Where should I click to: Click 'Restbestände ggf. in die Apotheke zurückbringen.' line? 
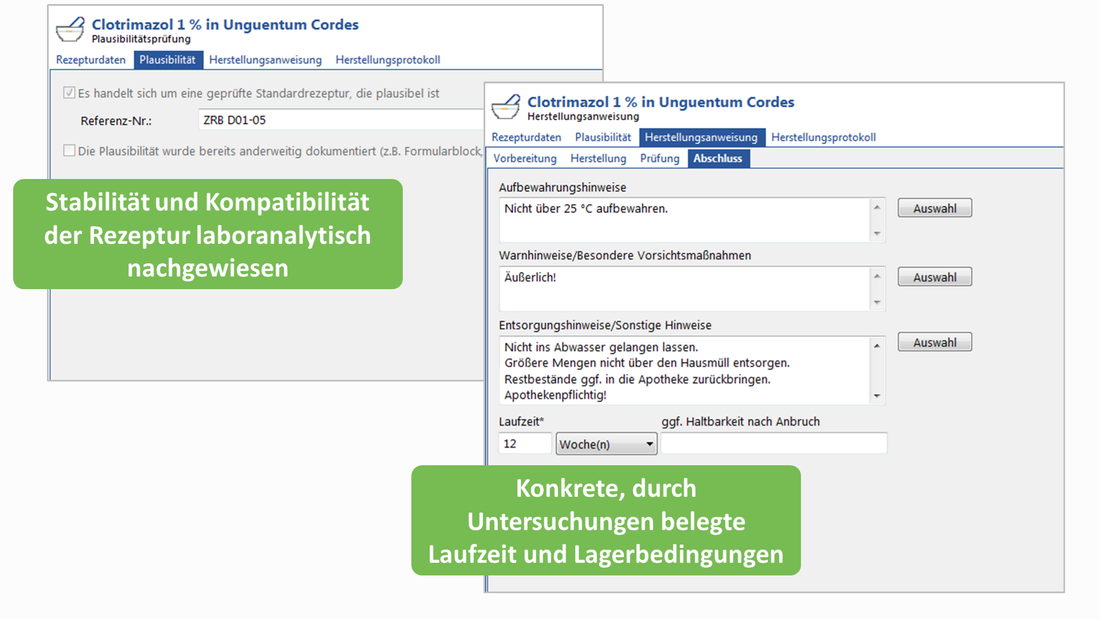coord(637,379)
